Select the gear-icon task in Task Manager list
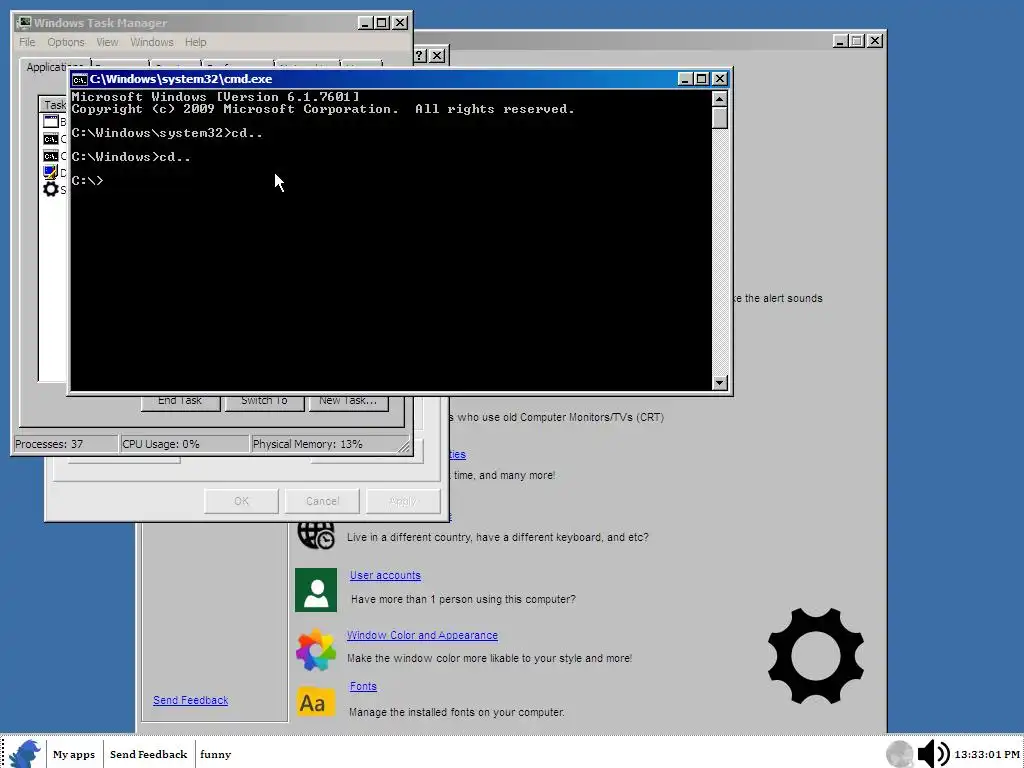This screenshot has width=1024, height=768. (50, 189)
